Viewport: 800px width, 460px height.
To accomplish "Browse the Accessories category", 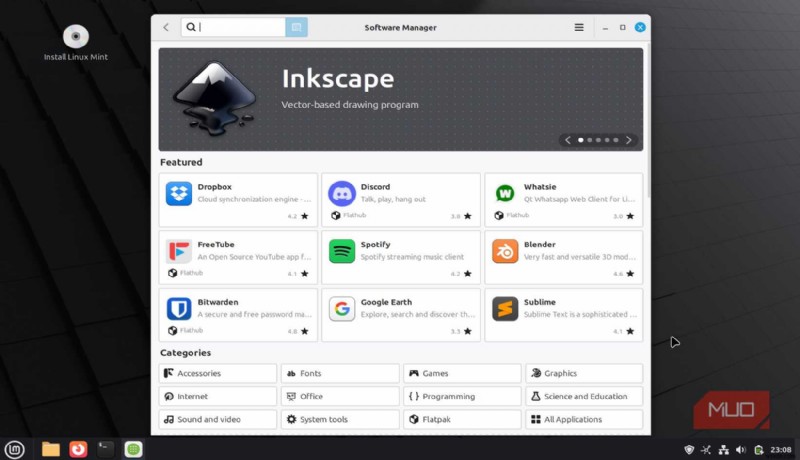I will (218, 373).
